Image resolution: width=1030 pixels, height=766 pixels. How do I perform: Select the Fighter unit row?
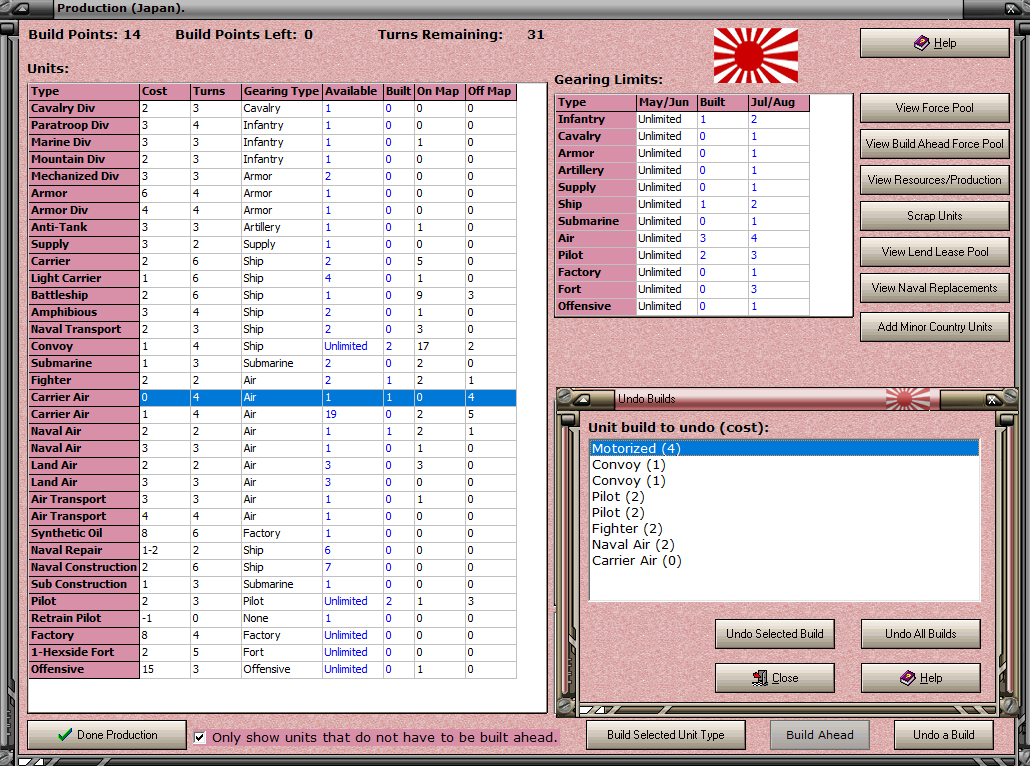tap(273, 380)
